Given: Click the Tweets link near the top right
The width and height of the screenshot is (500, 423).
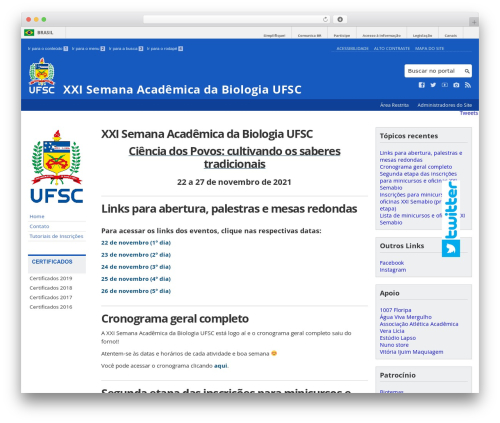Looking at the screenshot, I should [469, 113].
